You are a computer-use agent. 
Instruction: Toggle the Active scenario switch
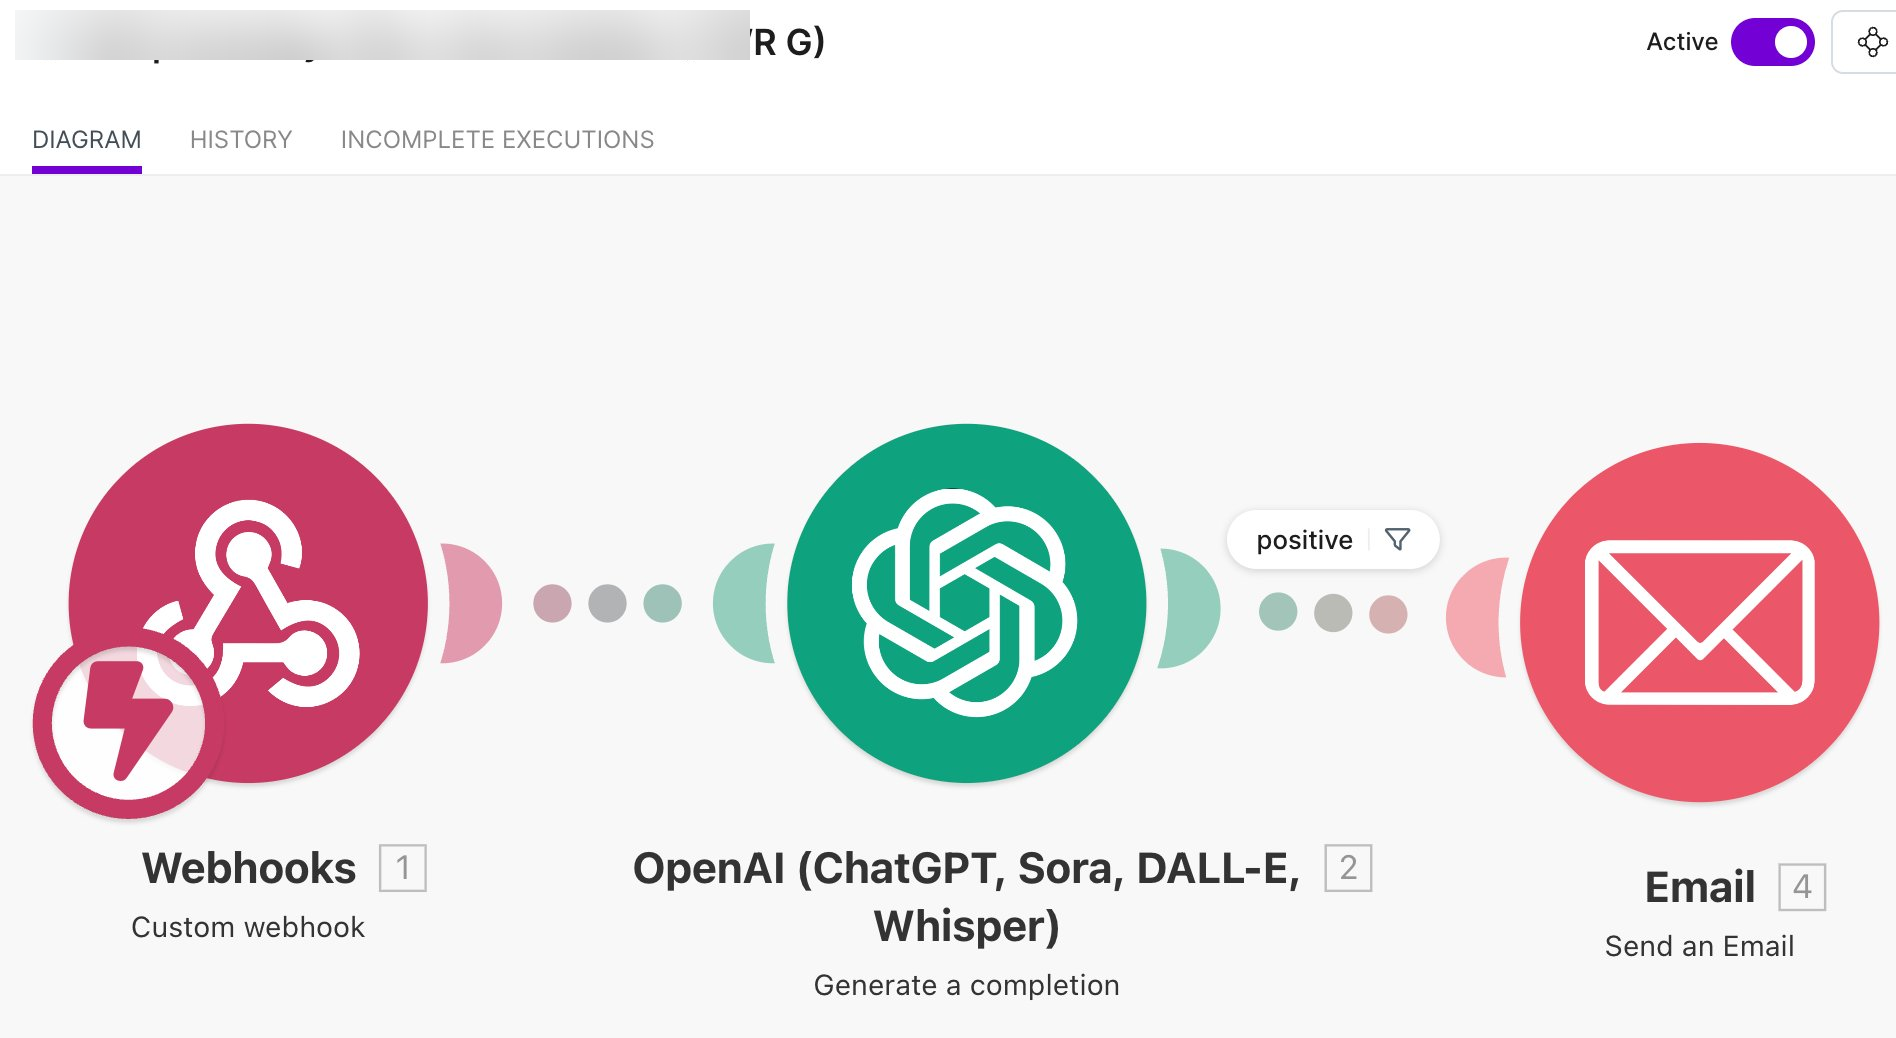pos(1772,42)
